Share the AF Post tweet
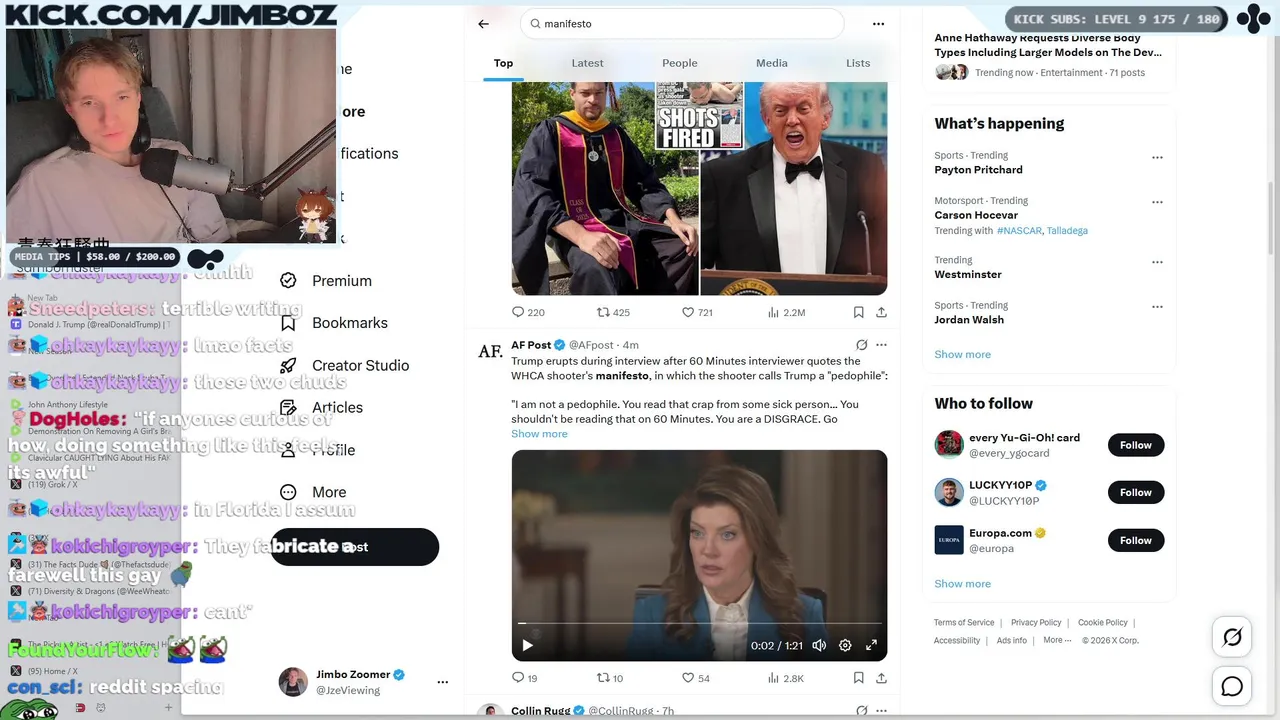 click(881, 678)
